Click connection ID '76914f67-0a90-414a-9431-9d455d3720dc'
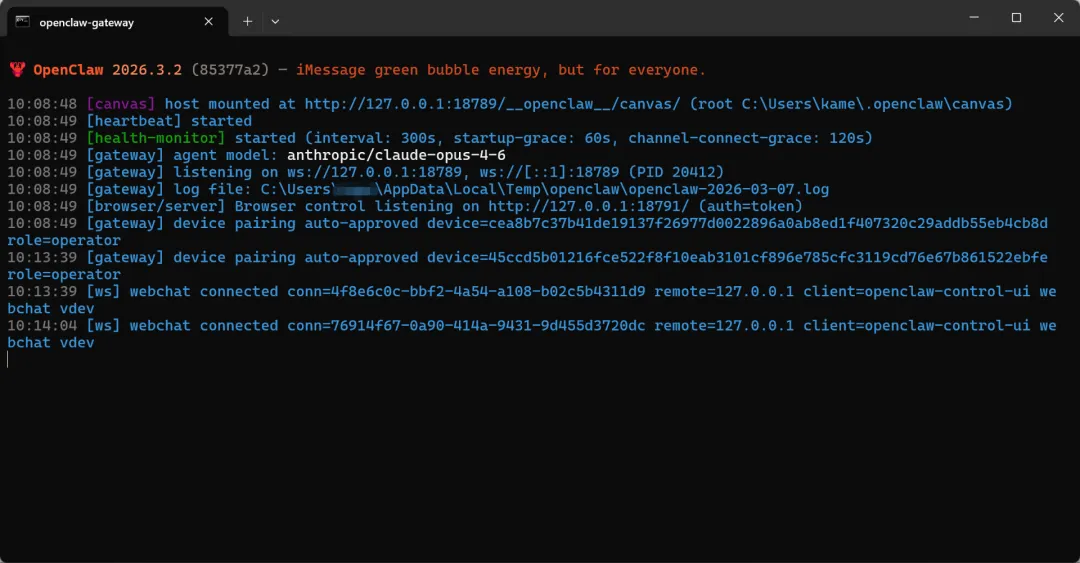Screen dimensions: 1080x563 (x=488, y=325)
